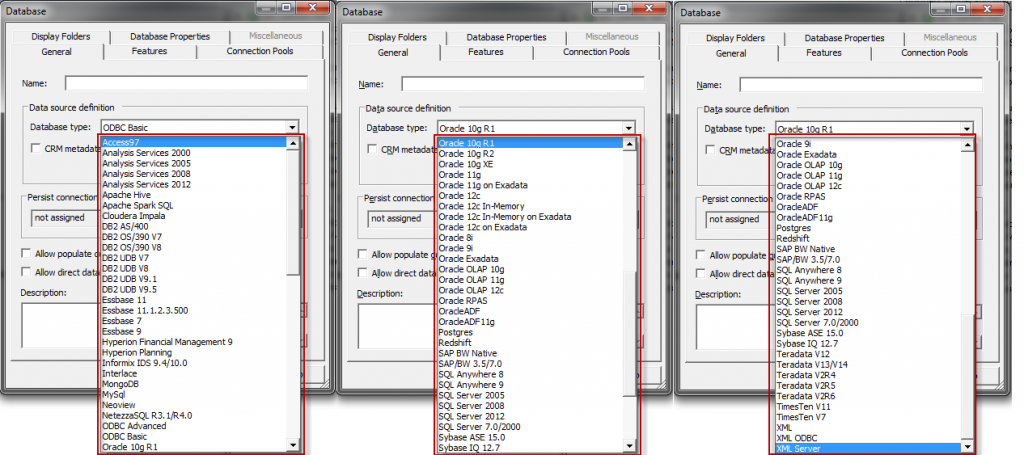Select Access97 in the left window's list

[x=194, y=142]
